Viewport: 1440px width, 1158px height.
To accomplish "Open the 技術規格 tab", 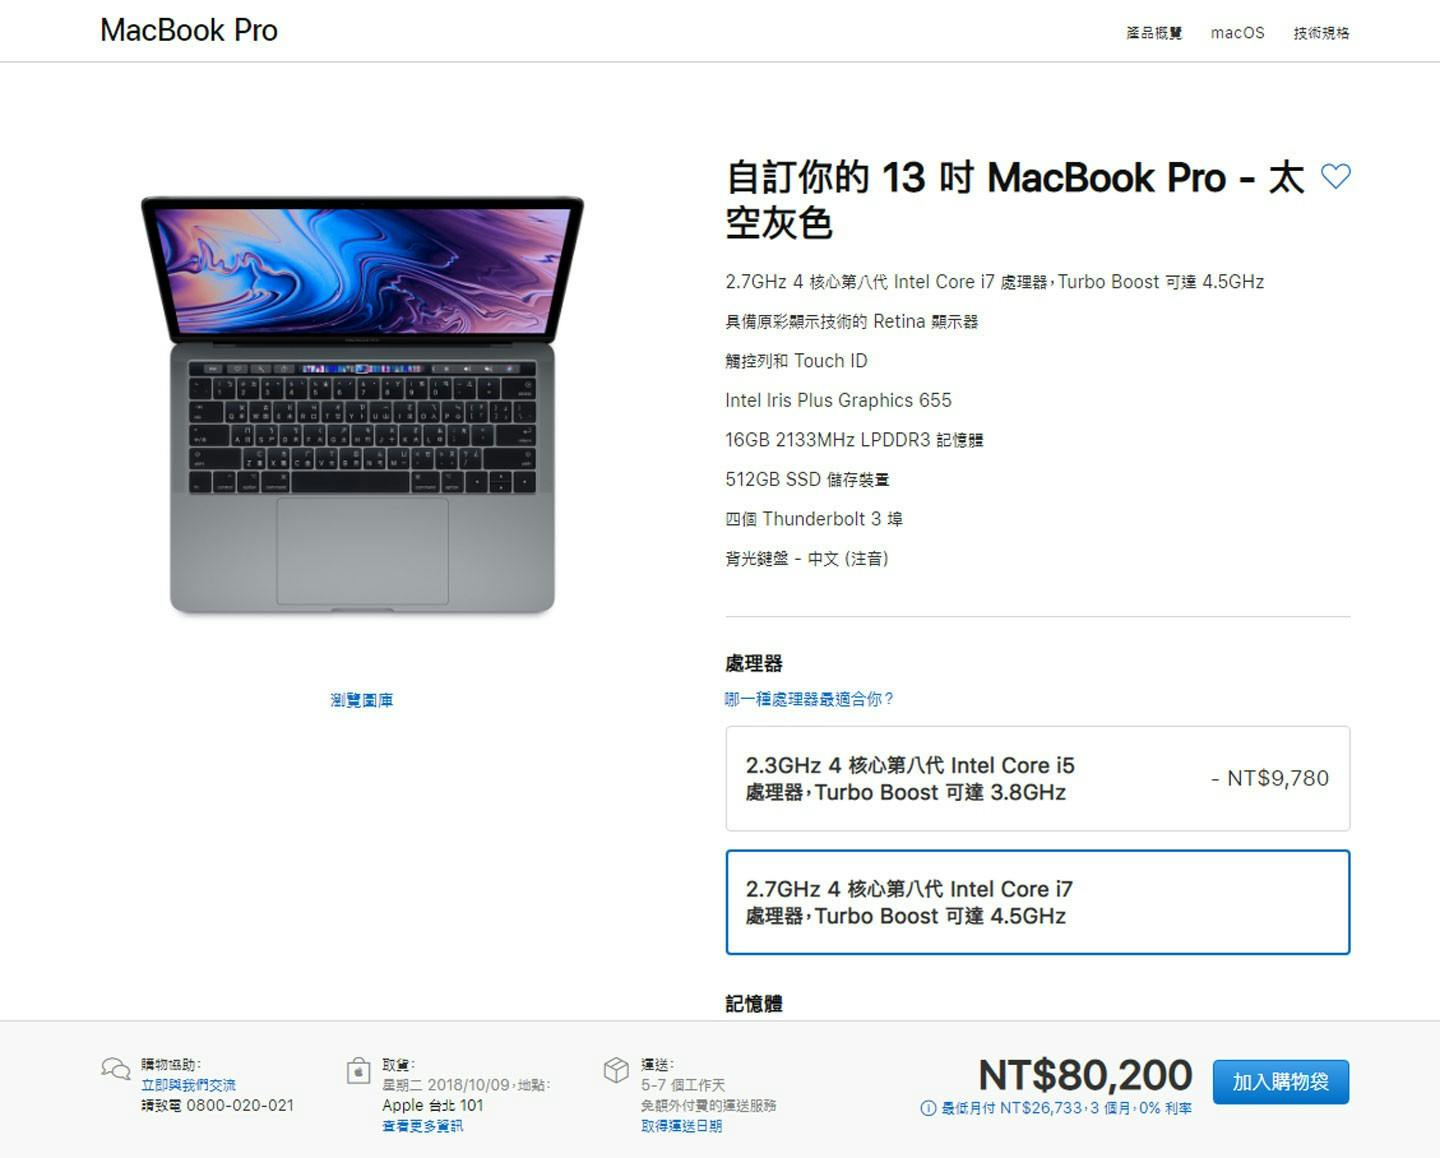I will click(1321, 33).
